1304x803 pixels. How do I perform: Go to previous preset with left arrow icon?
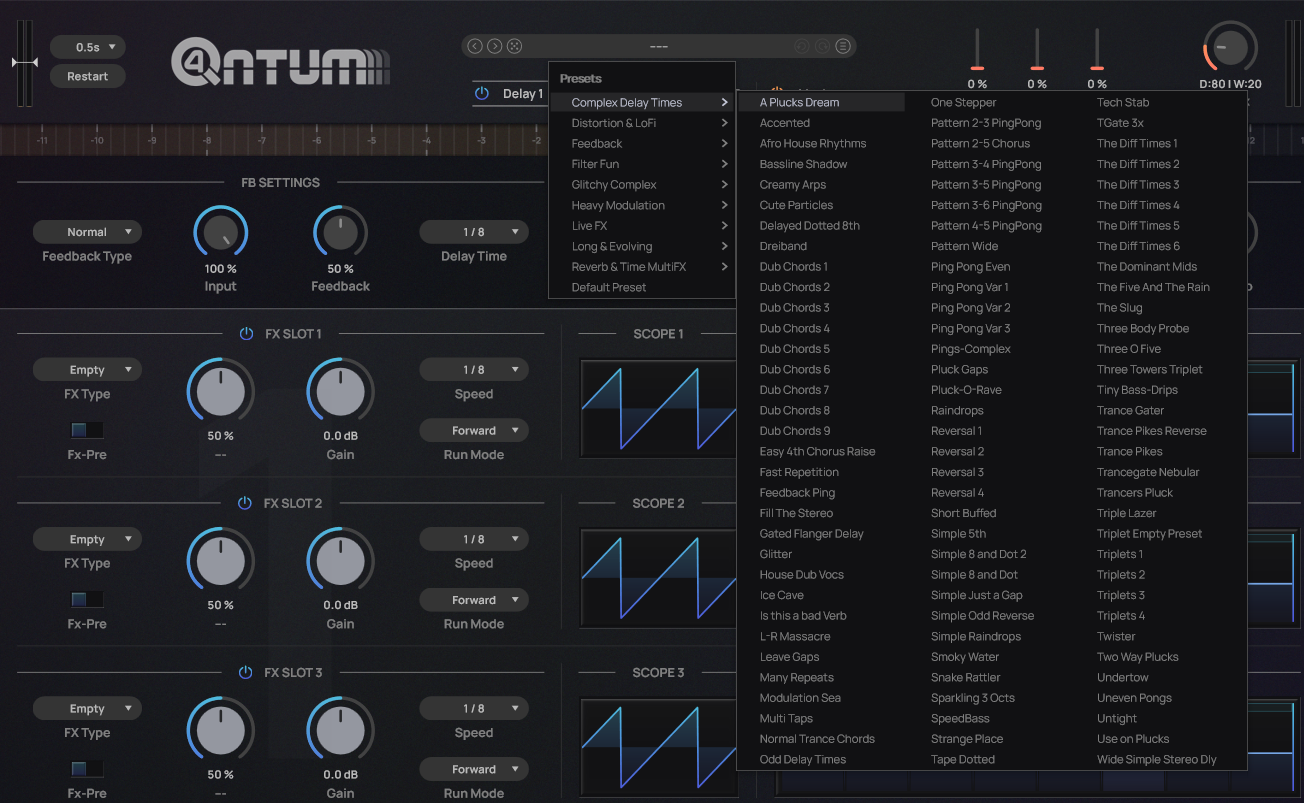point(475,46)
